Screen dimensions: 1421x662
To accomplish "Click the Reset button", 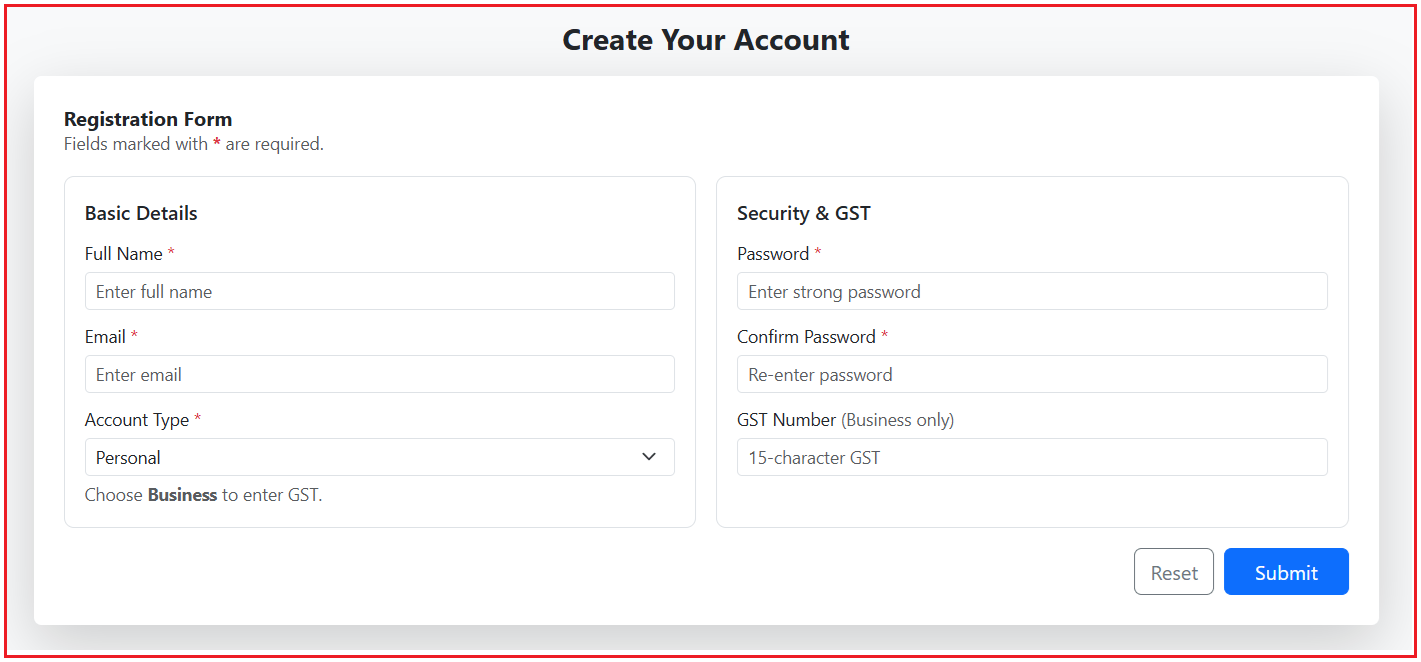I will coord(1173,571).
